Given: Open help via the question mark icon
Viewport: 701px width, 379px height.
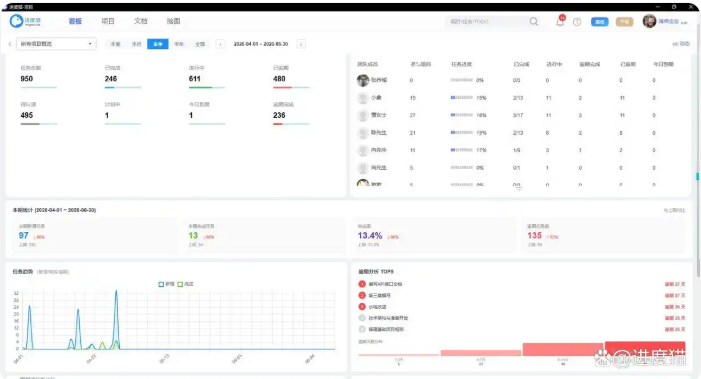Looking at the screenshot, I should 577,21.
